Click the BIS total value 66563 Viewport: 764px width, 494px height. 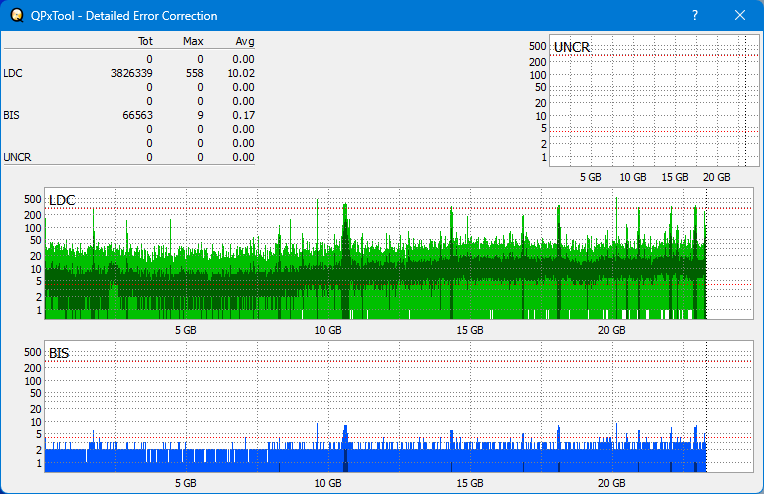coord(137,115)
